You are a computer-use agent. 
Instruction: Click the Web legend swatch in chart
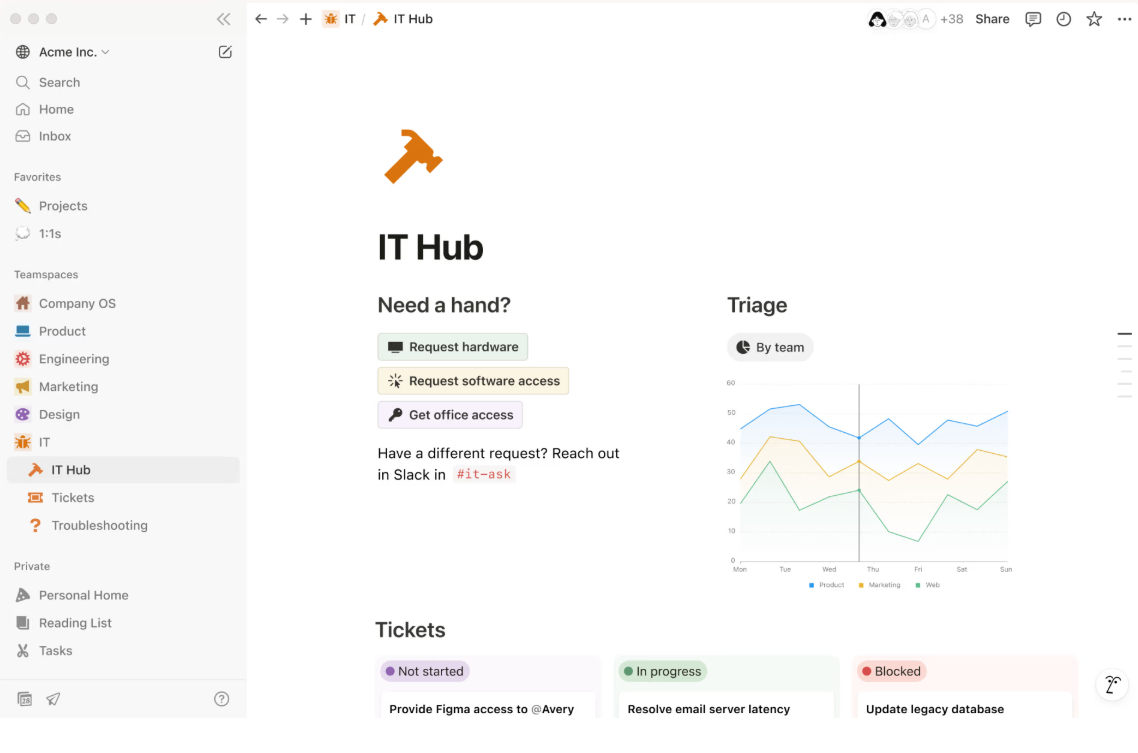point(918,585)
